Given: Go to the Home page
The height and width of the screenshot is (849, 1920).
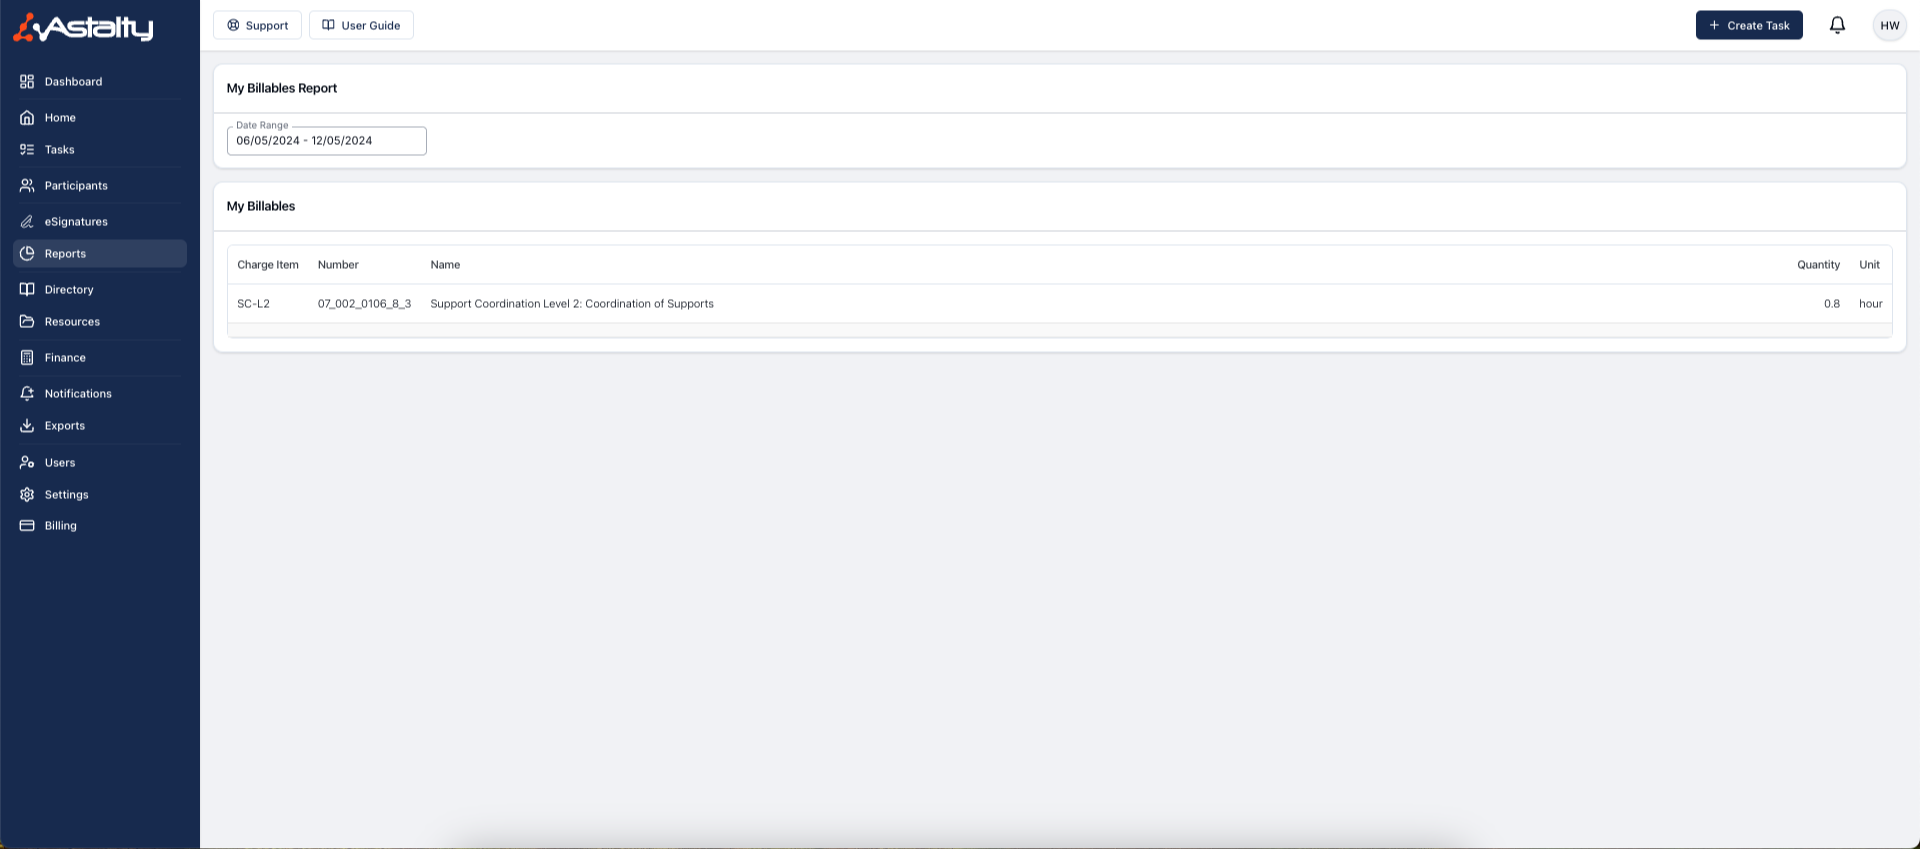Looking at the screenshot, I should coord(60,118).
